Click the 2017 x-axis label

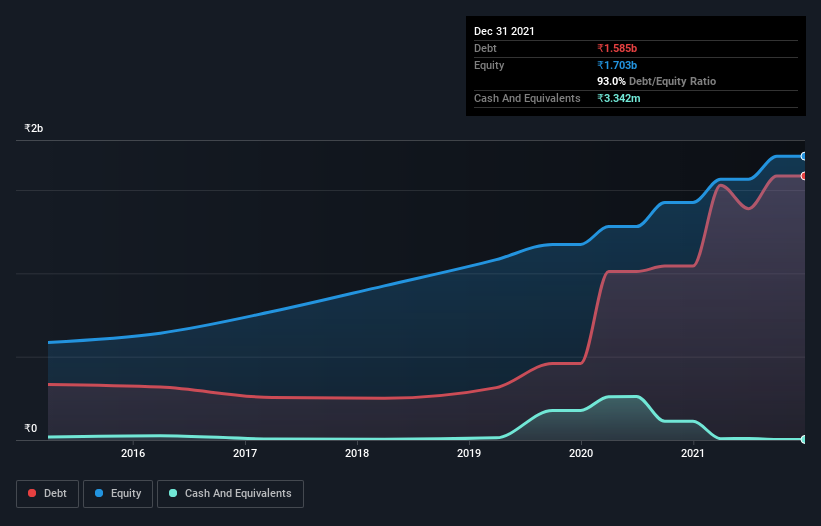coord(245,453)
